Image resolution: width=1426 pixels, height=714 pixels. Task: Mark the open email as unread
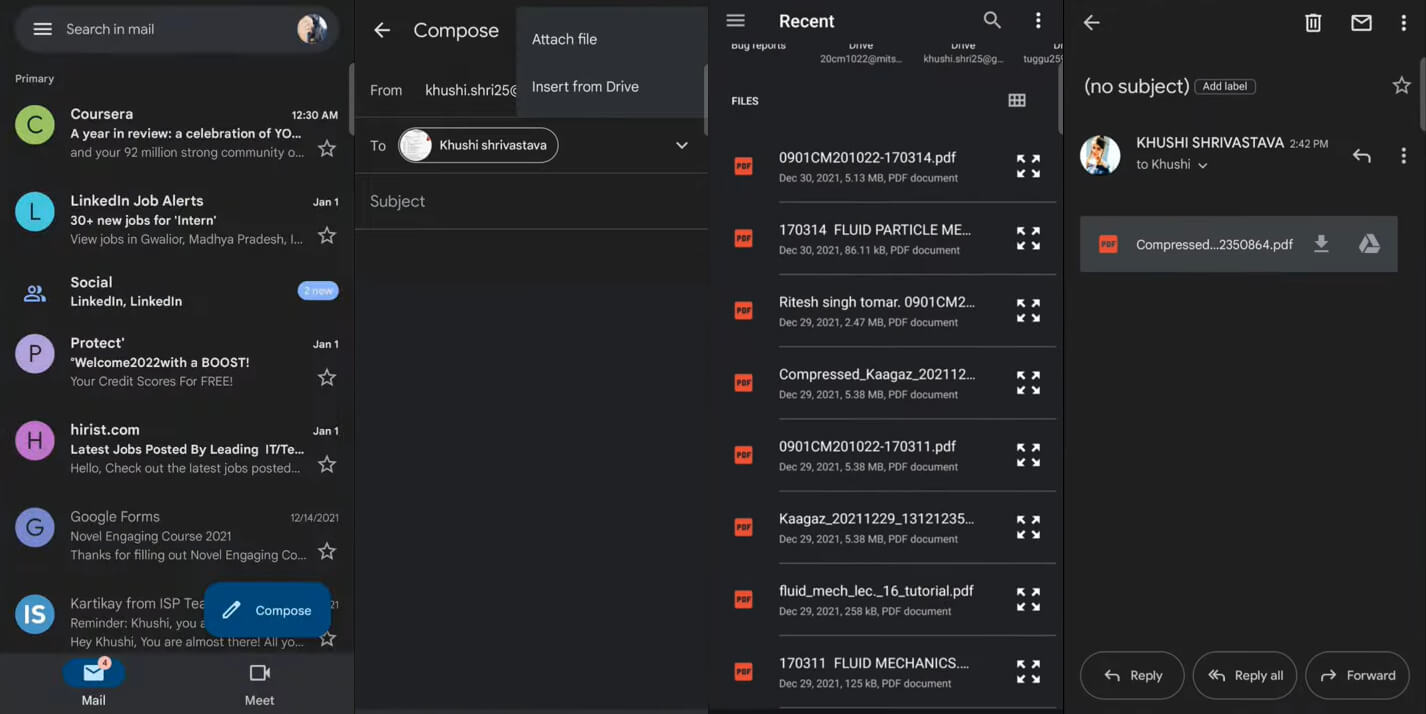(x=1361, y=22)
